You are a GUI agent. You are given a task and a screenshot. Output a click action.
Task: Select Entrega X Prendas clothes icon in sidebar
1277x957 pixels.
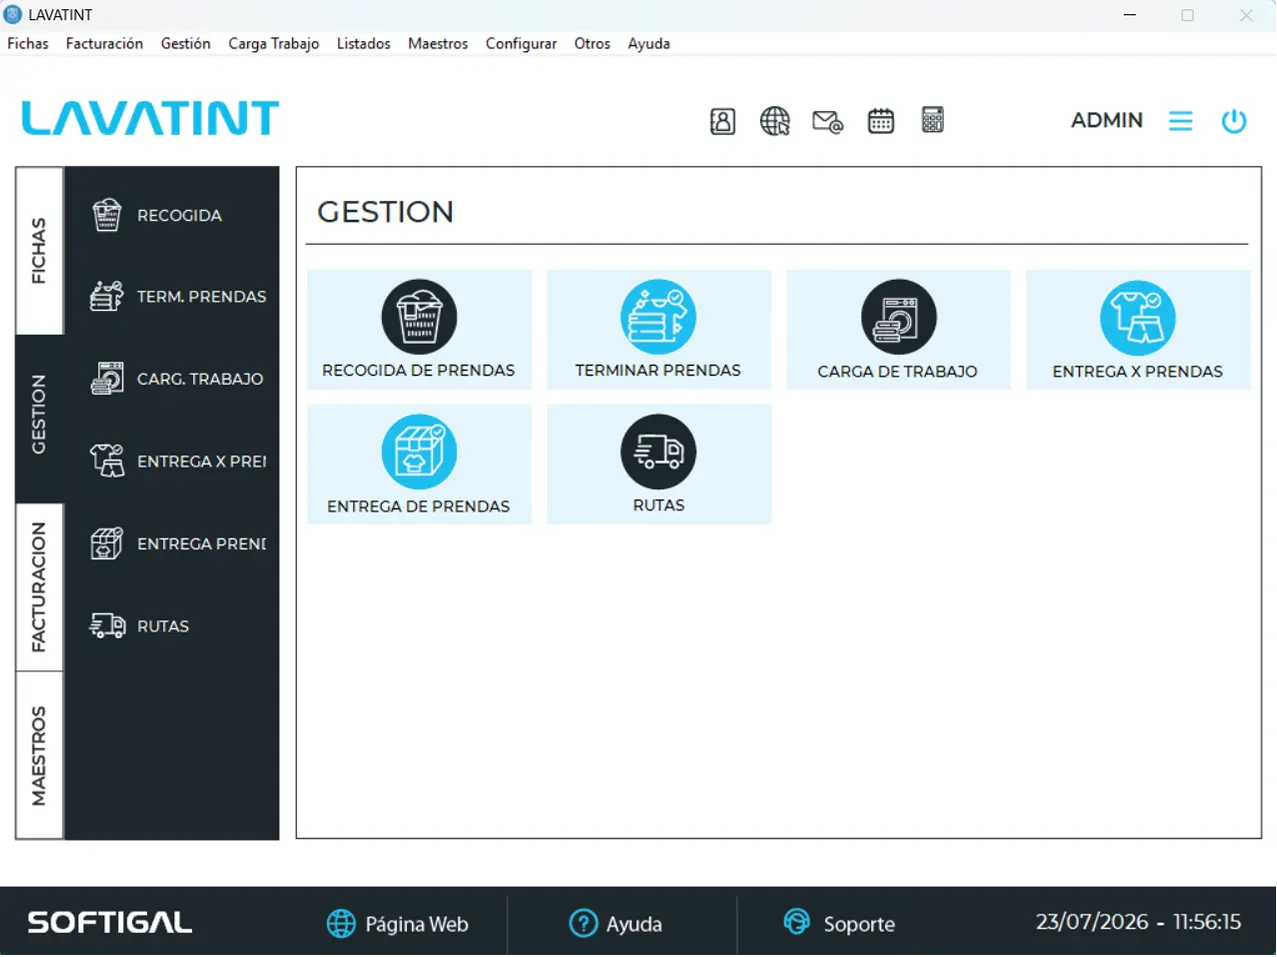point(107,461)
